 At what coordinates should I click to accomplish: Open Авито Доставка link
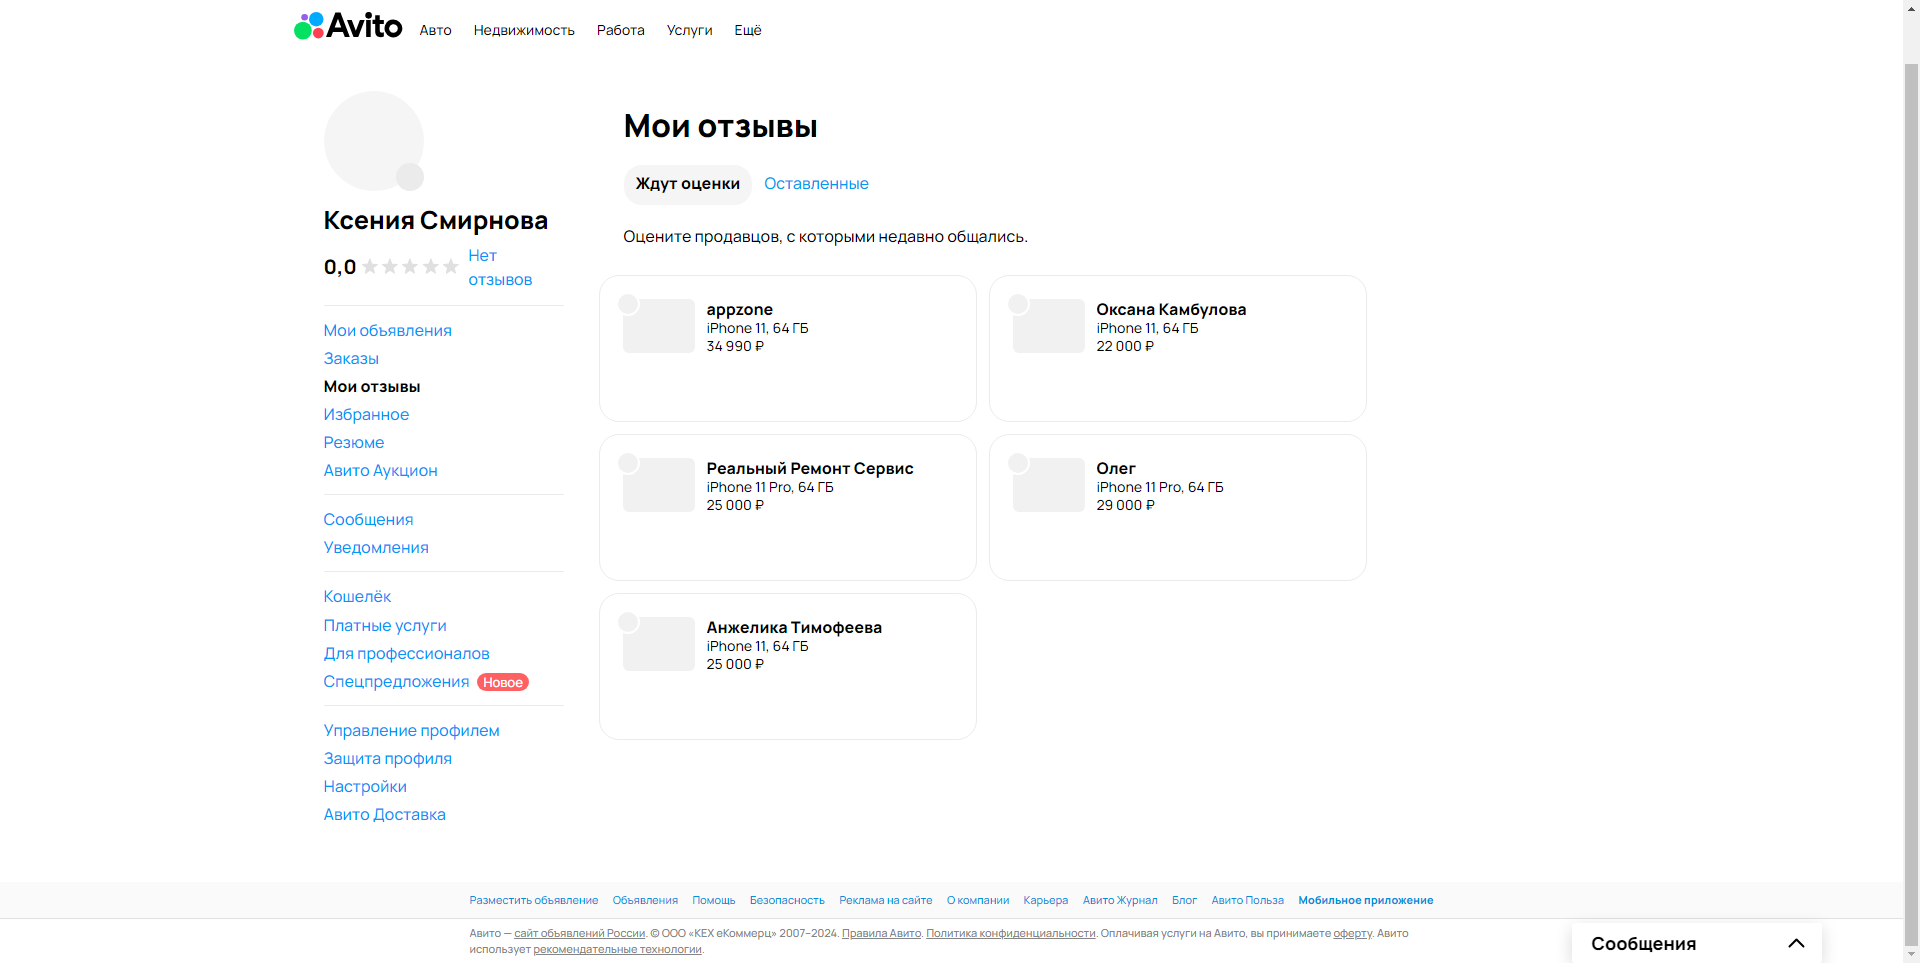[384, 814]
